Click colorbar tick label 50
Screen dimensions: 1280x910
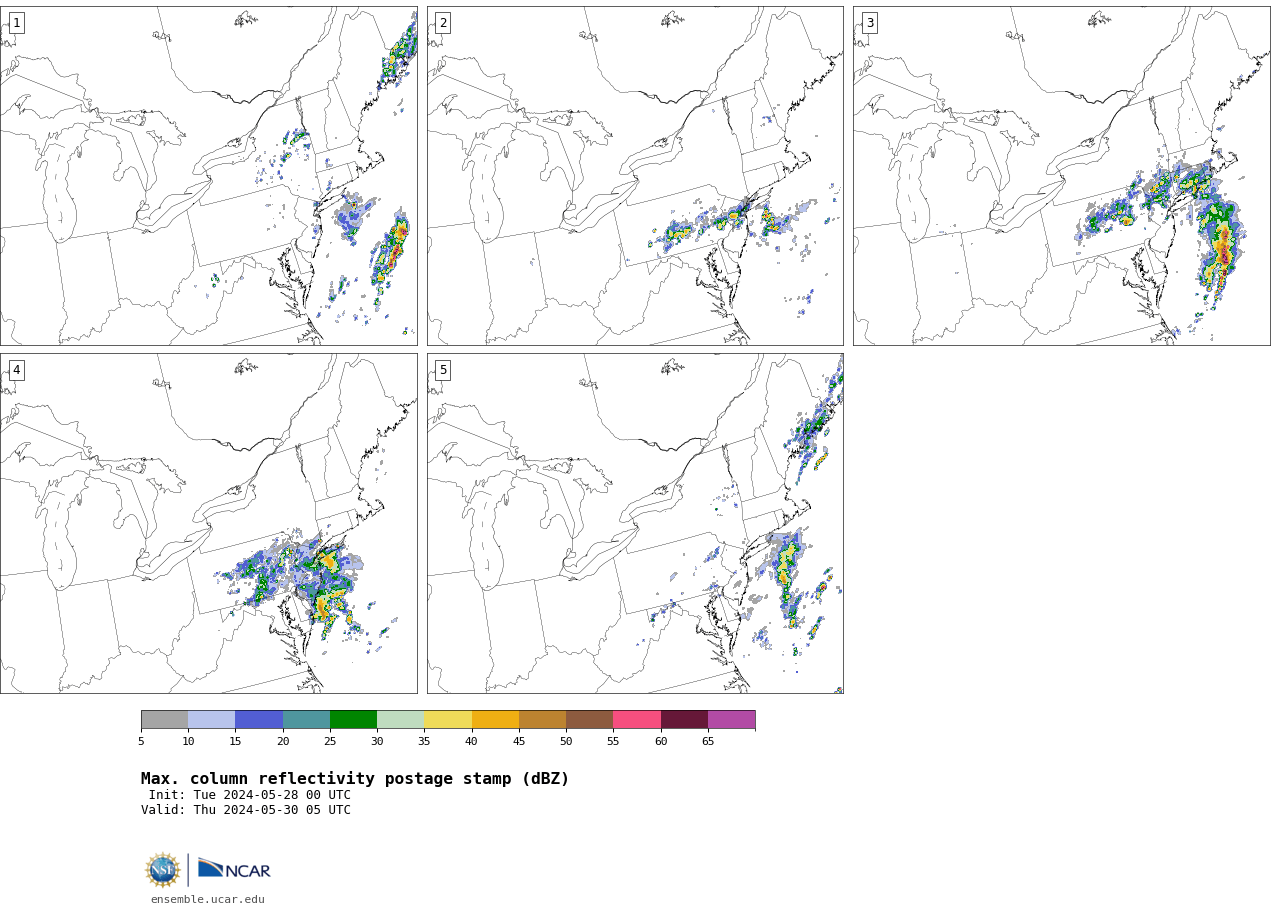[x=566, y=741]
